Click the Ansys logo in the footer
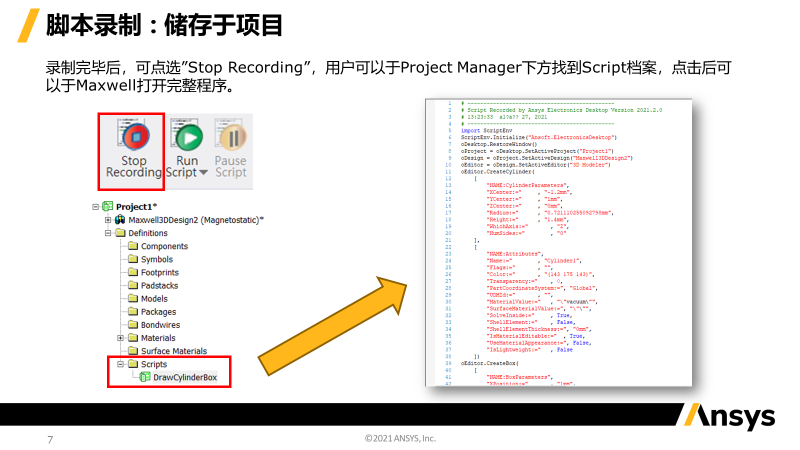The height and width of the screenshot is (450, 800). click(729, 416)
